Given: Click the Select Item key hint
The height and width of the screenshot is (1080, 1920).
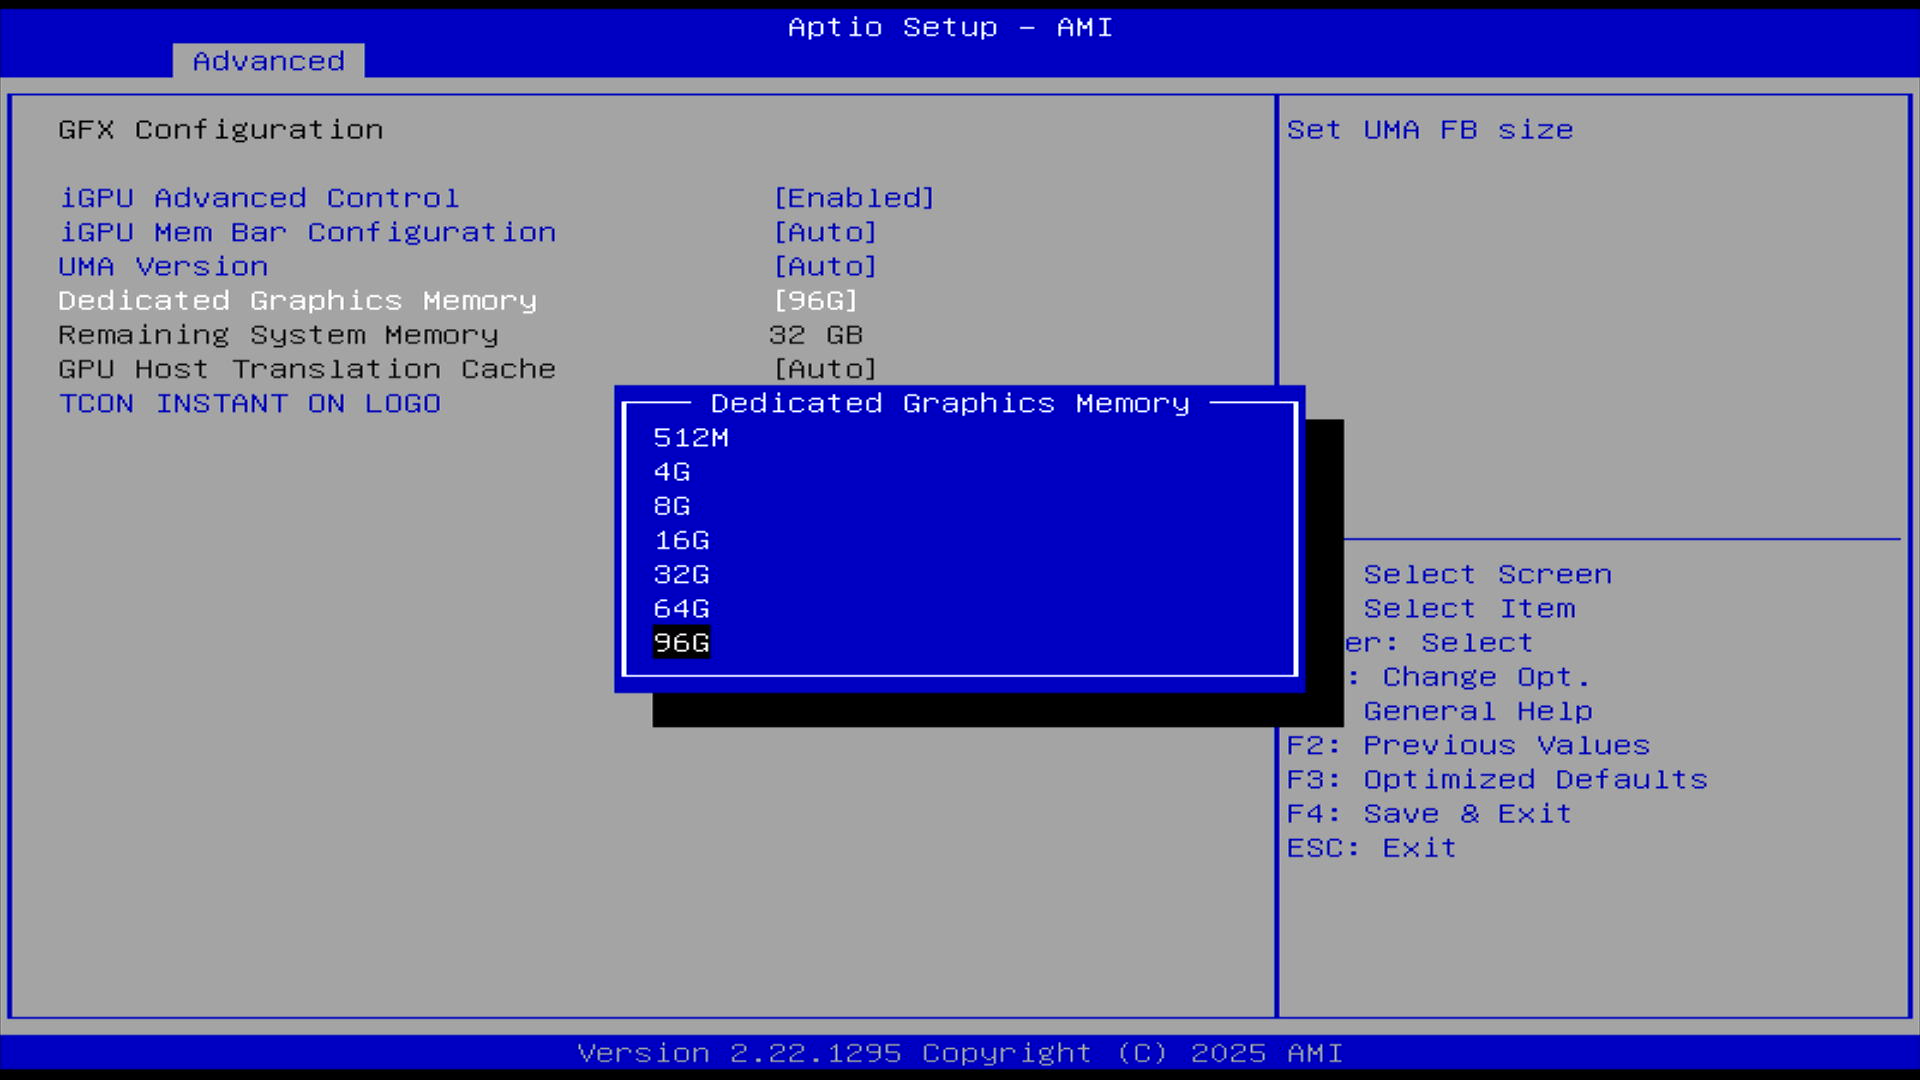Looking at the screenshot, I should point(1469,609).
